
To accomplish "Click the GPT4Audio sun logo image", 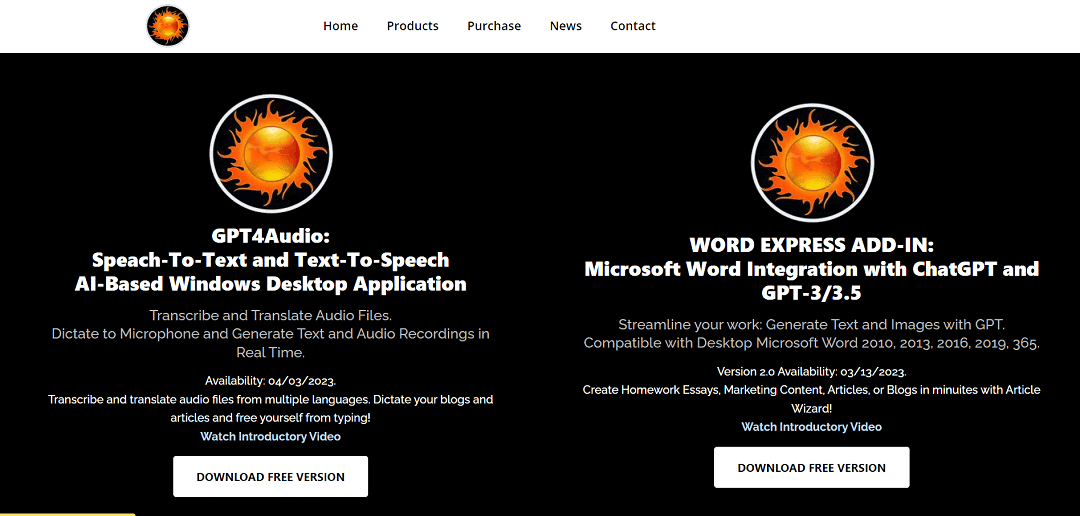I will [271, 154].
